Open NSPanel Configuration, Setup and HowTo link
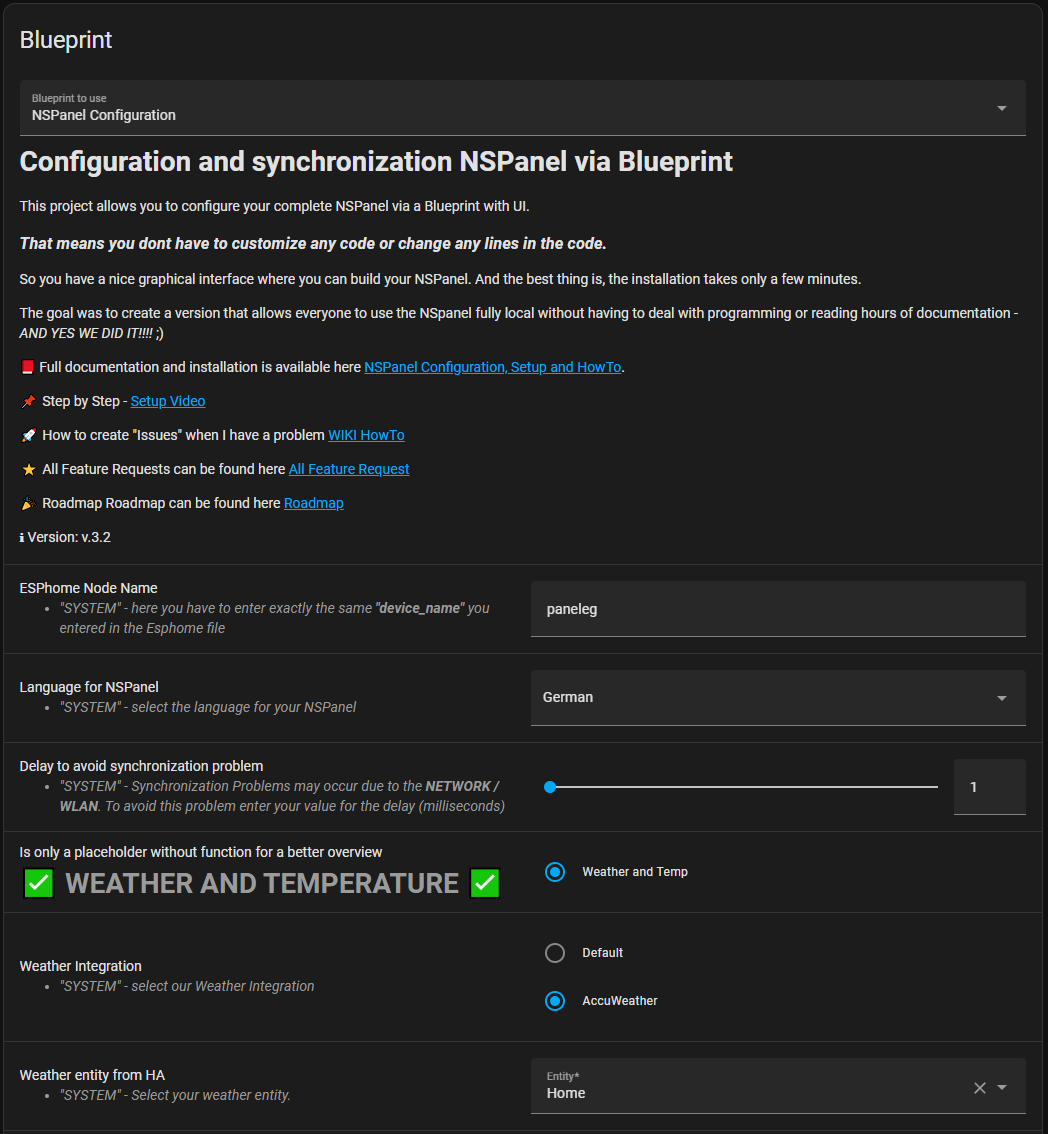1048x1134 pixels. 492,367
